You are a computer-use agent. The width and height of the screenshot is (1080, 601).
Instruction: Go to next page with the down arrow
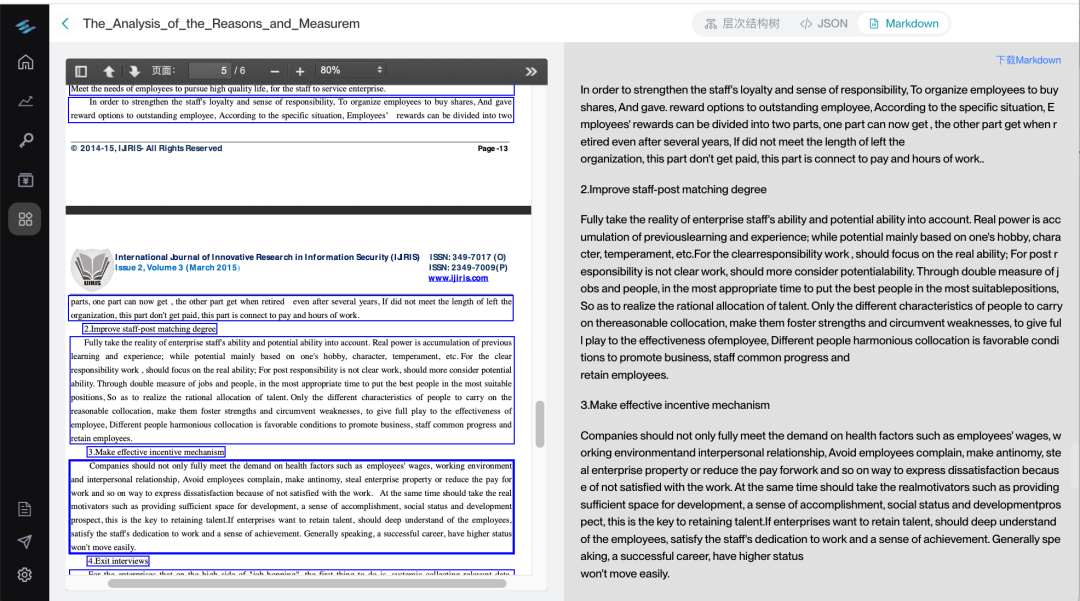(134, 71)
